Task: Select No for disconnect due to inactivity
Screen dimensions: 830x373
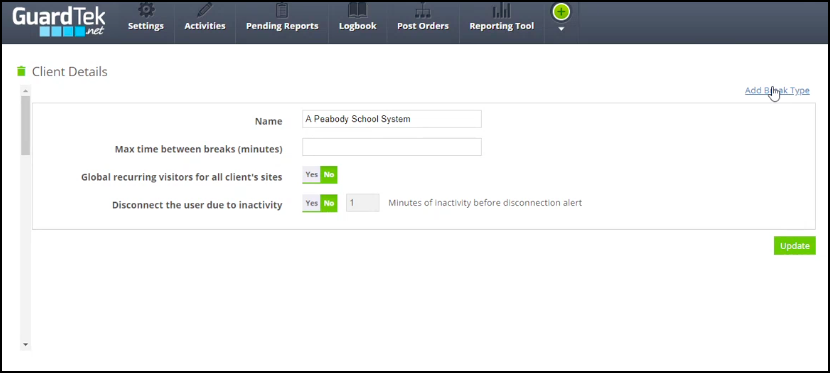Action: click(329, 203)
